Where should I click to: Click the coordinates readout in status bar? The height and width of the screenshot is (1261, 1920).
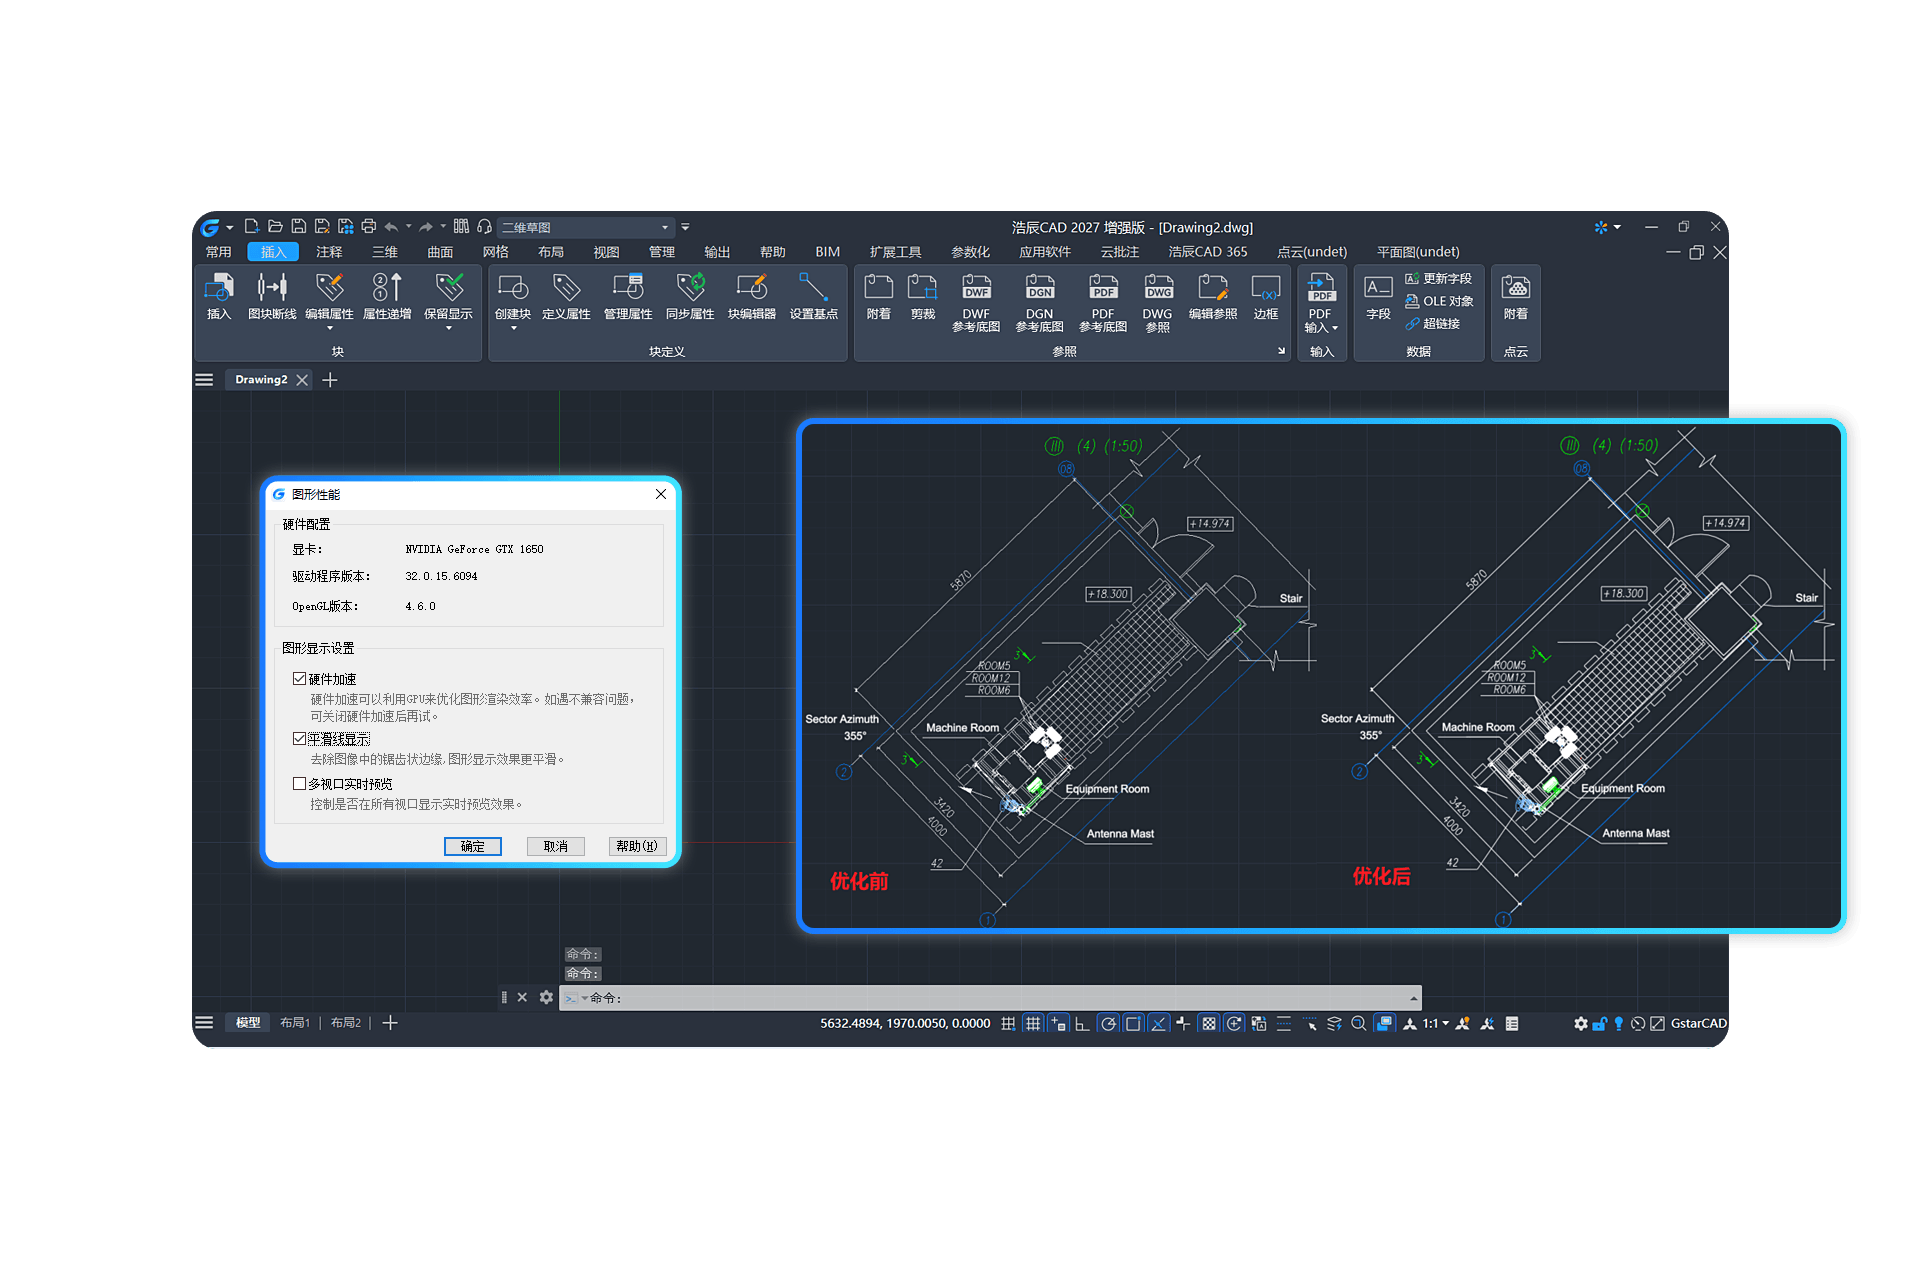click(905, 1023)
